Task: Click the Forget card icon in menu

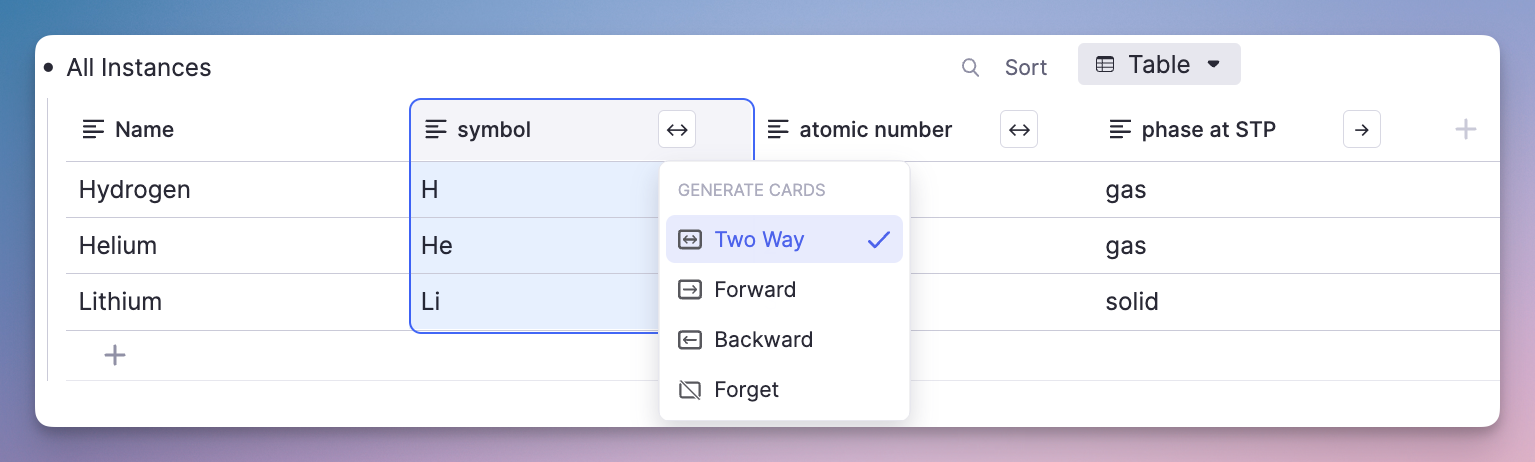Action: coord(690,390)
